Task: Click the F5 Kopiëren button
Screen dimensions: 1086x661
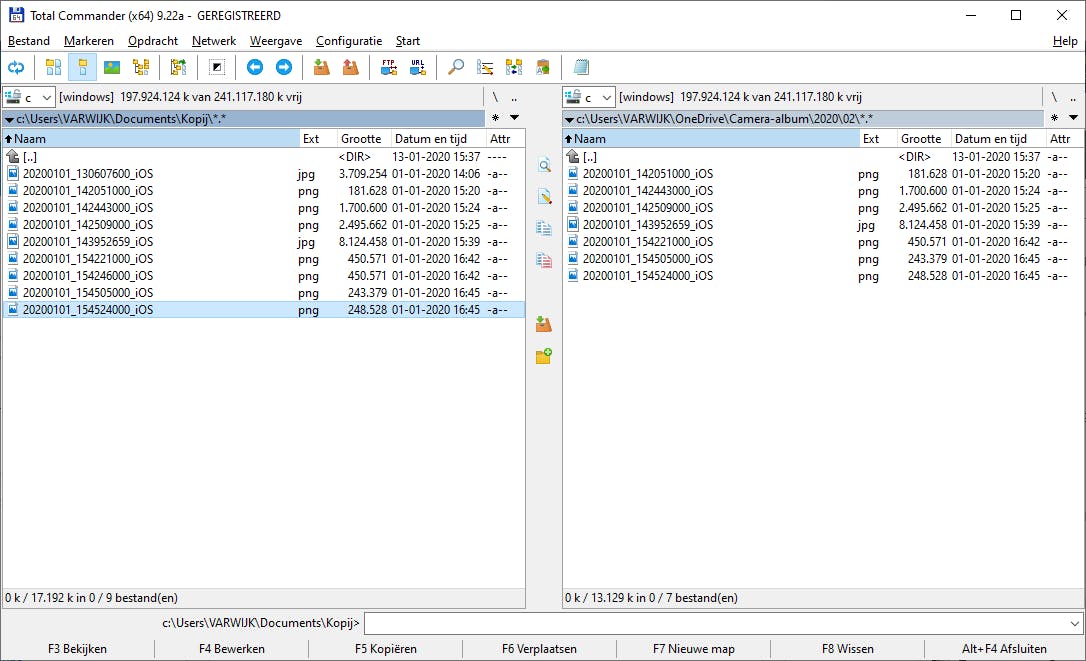Action: [x=386, y=649]
